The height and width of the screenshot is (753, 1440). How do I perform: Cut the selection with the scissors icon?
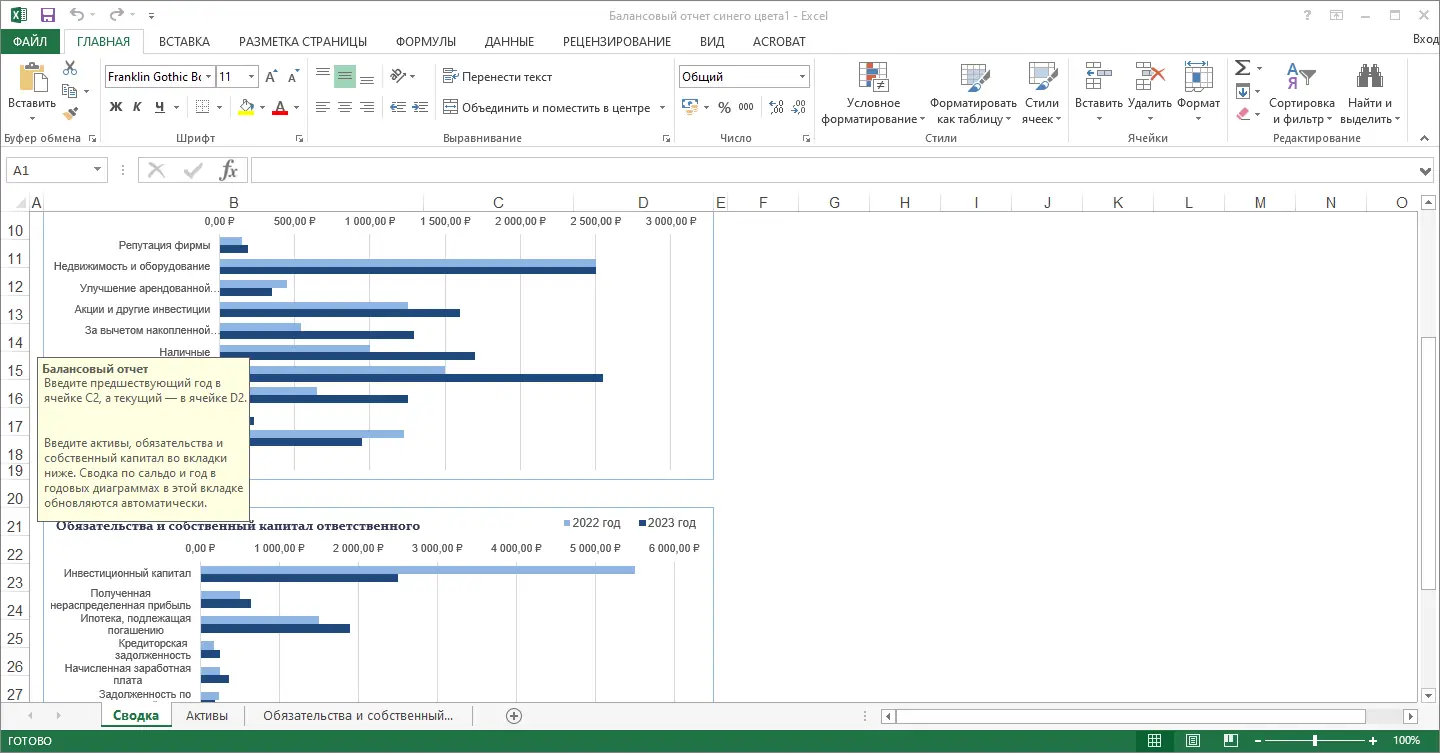[70, 69]
